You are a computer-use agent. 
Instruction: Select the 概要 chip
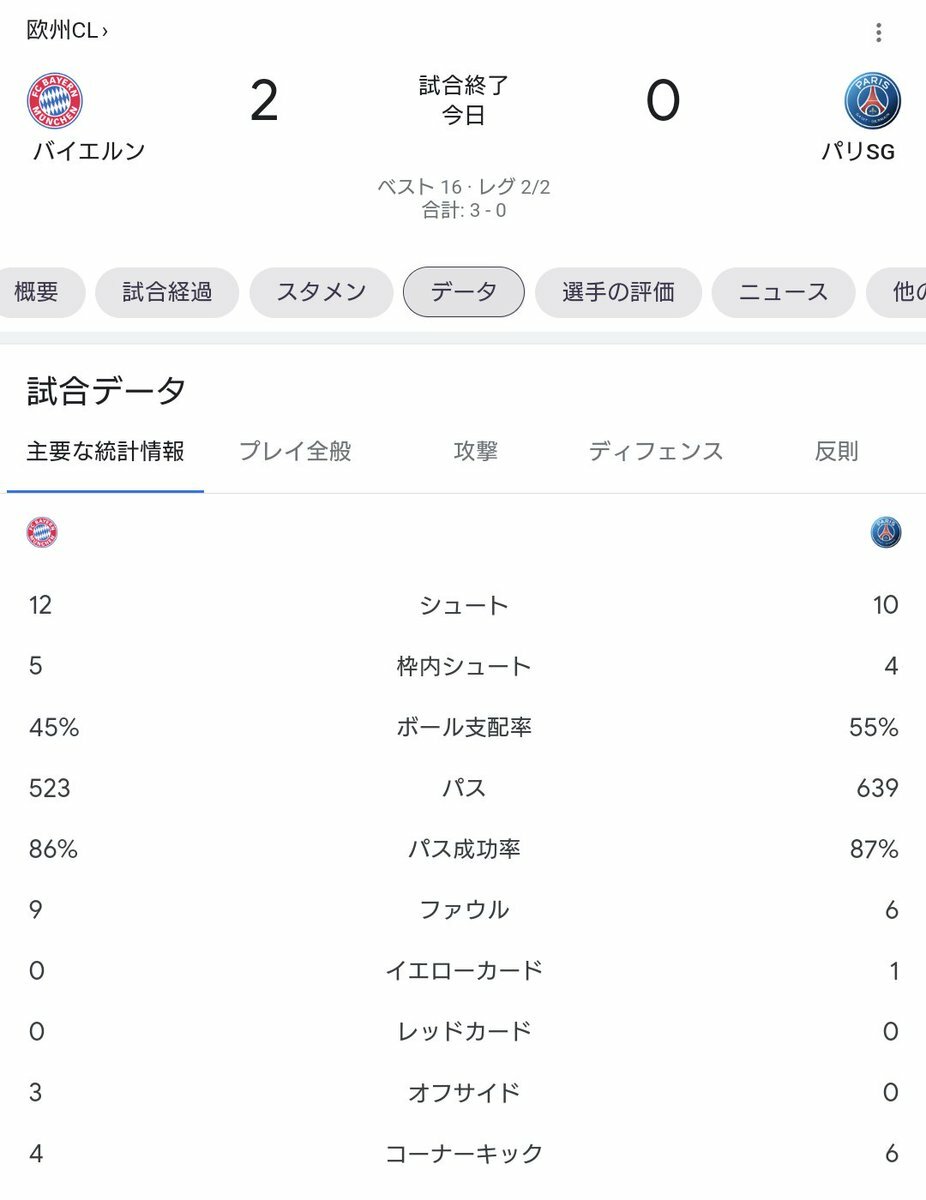point(37,292)
